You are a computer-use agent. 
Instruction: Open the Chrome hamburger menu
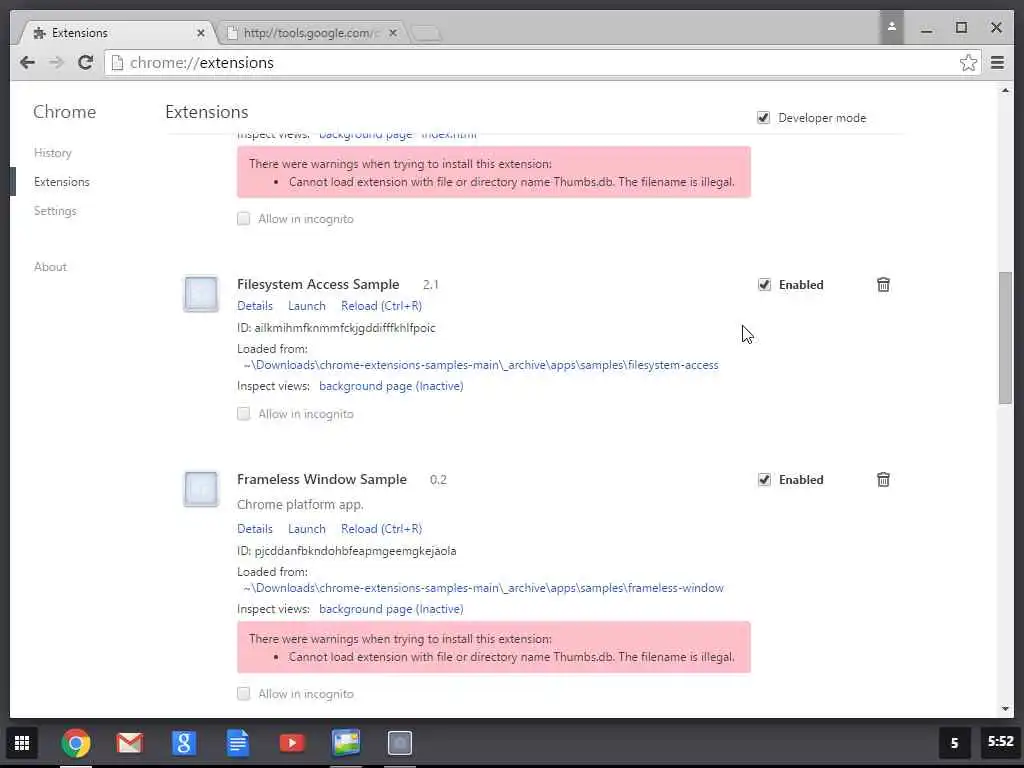pyautogui.click(x=997, y=63)
